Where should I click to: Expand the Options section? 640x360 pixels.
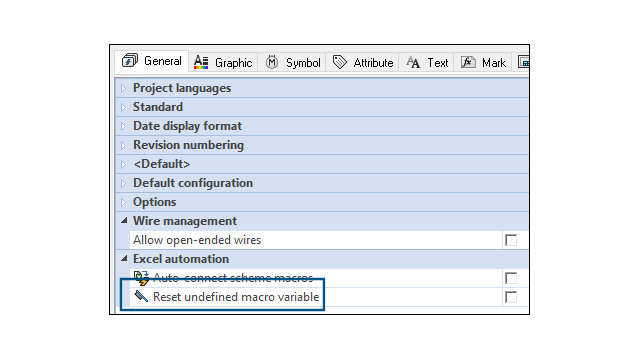(123, 202)
